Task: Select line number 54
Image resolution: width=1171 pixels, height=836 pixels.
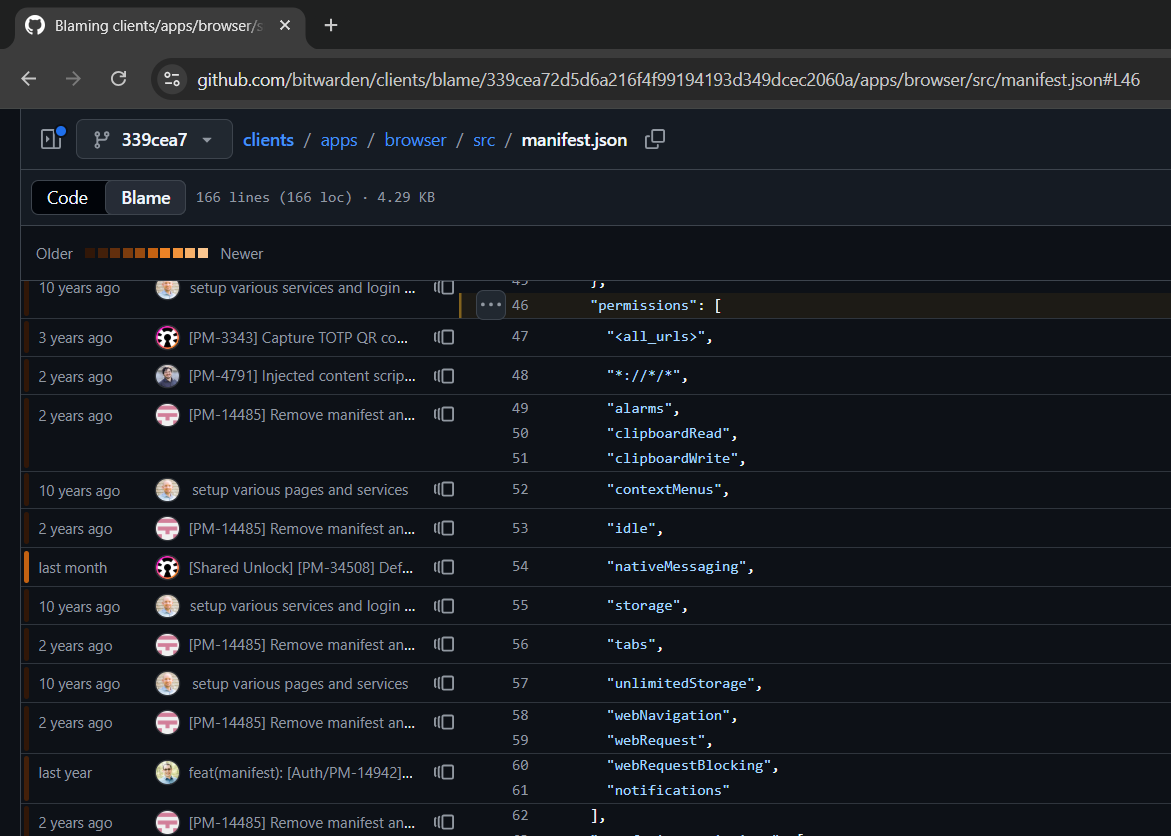Action: point(520,566)
